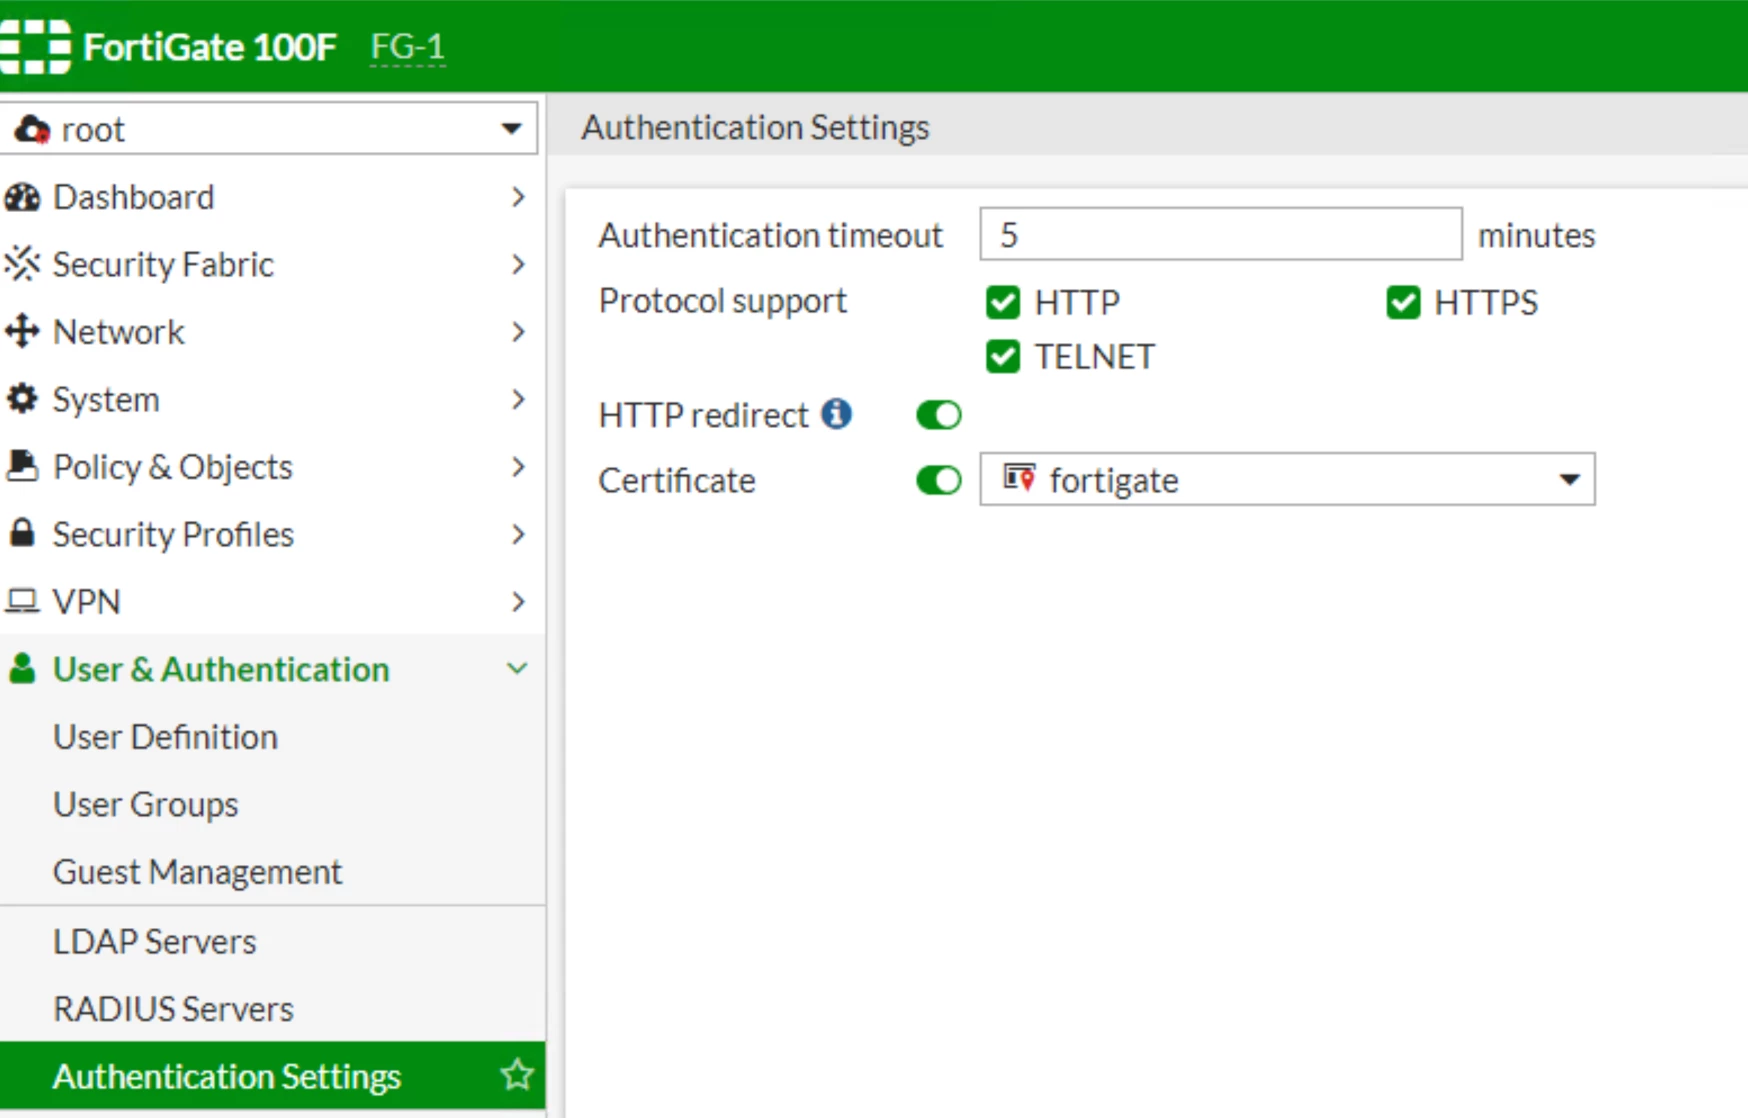The height and width of the screenshot is (1118, 1748).
Task: Open the root VDOM dropdown
Action: pyautogui.click(x=269, y=129)
